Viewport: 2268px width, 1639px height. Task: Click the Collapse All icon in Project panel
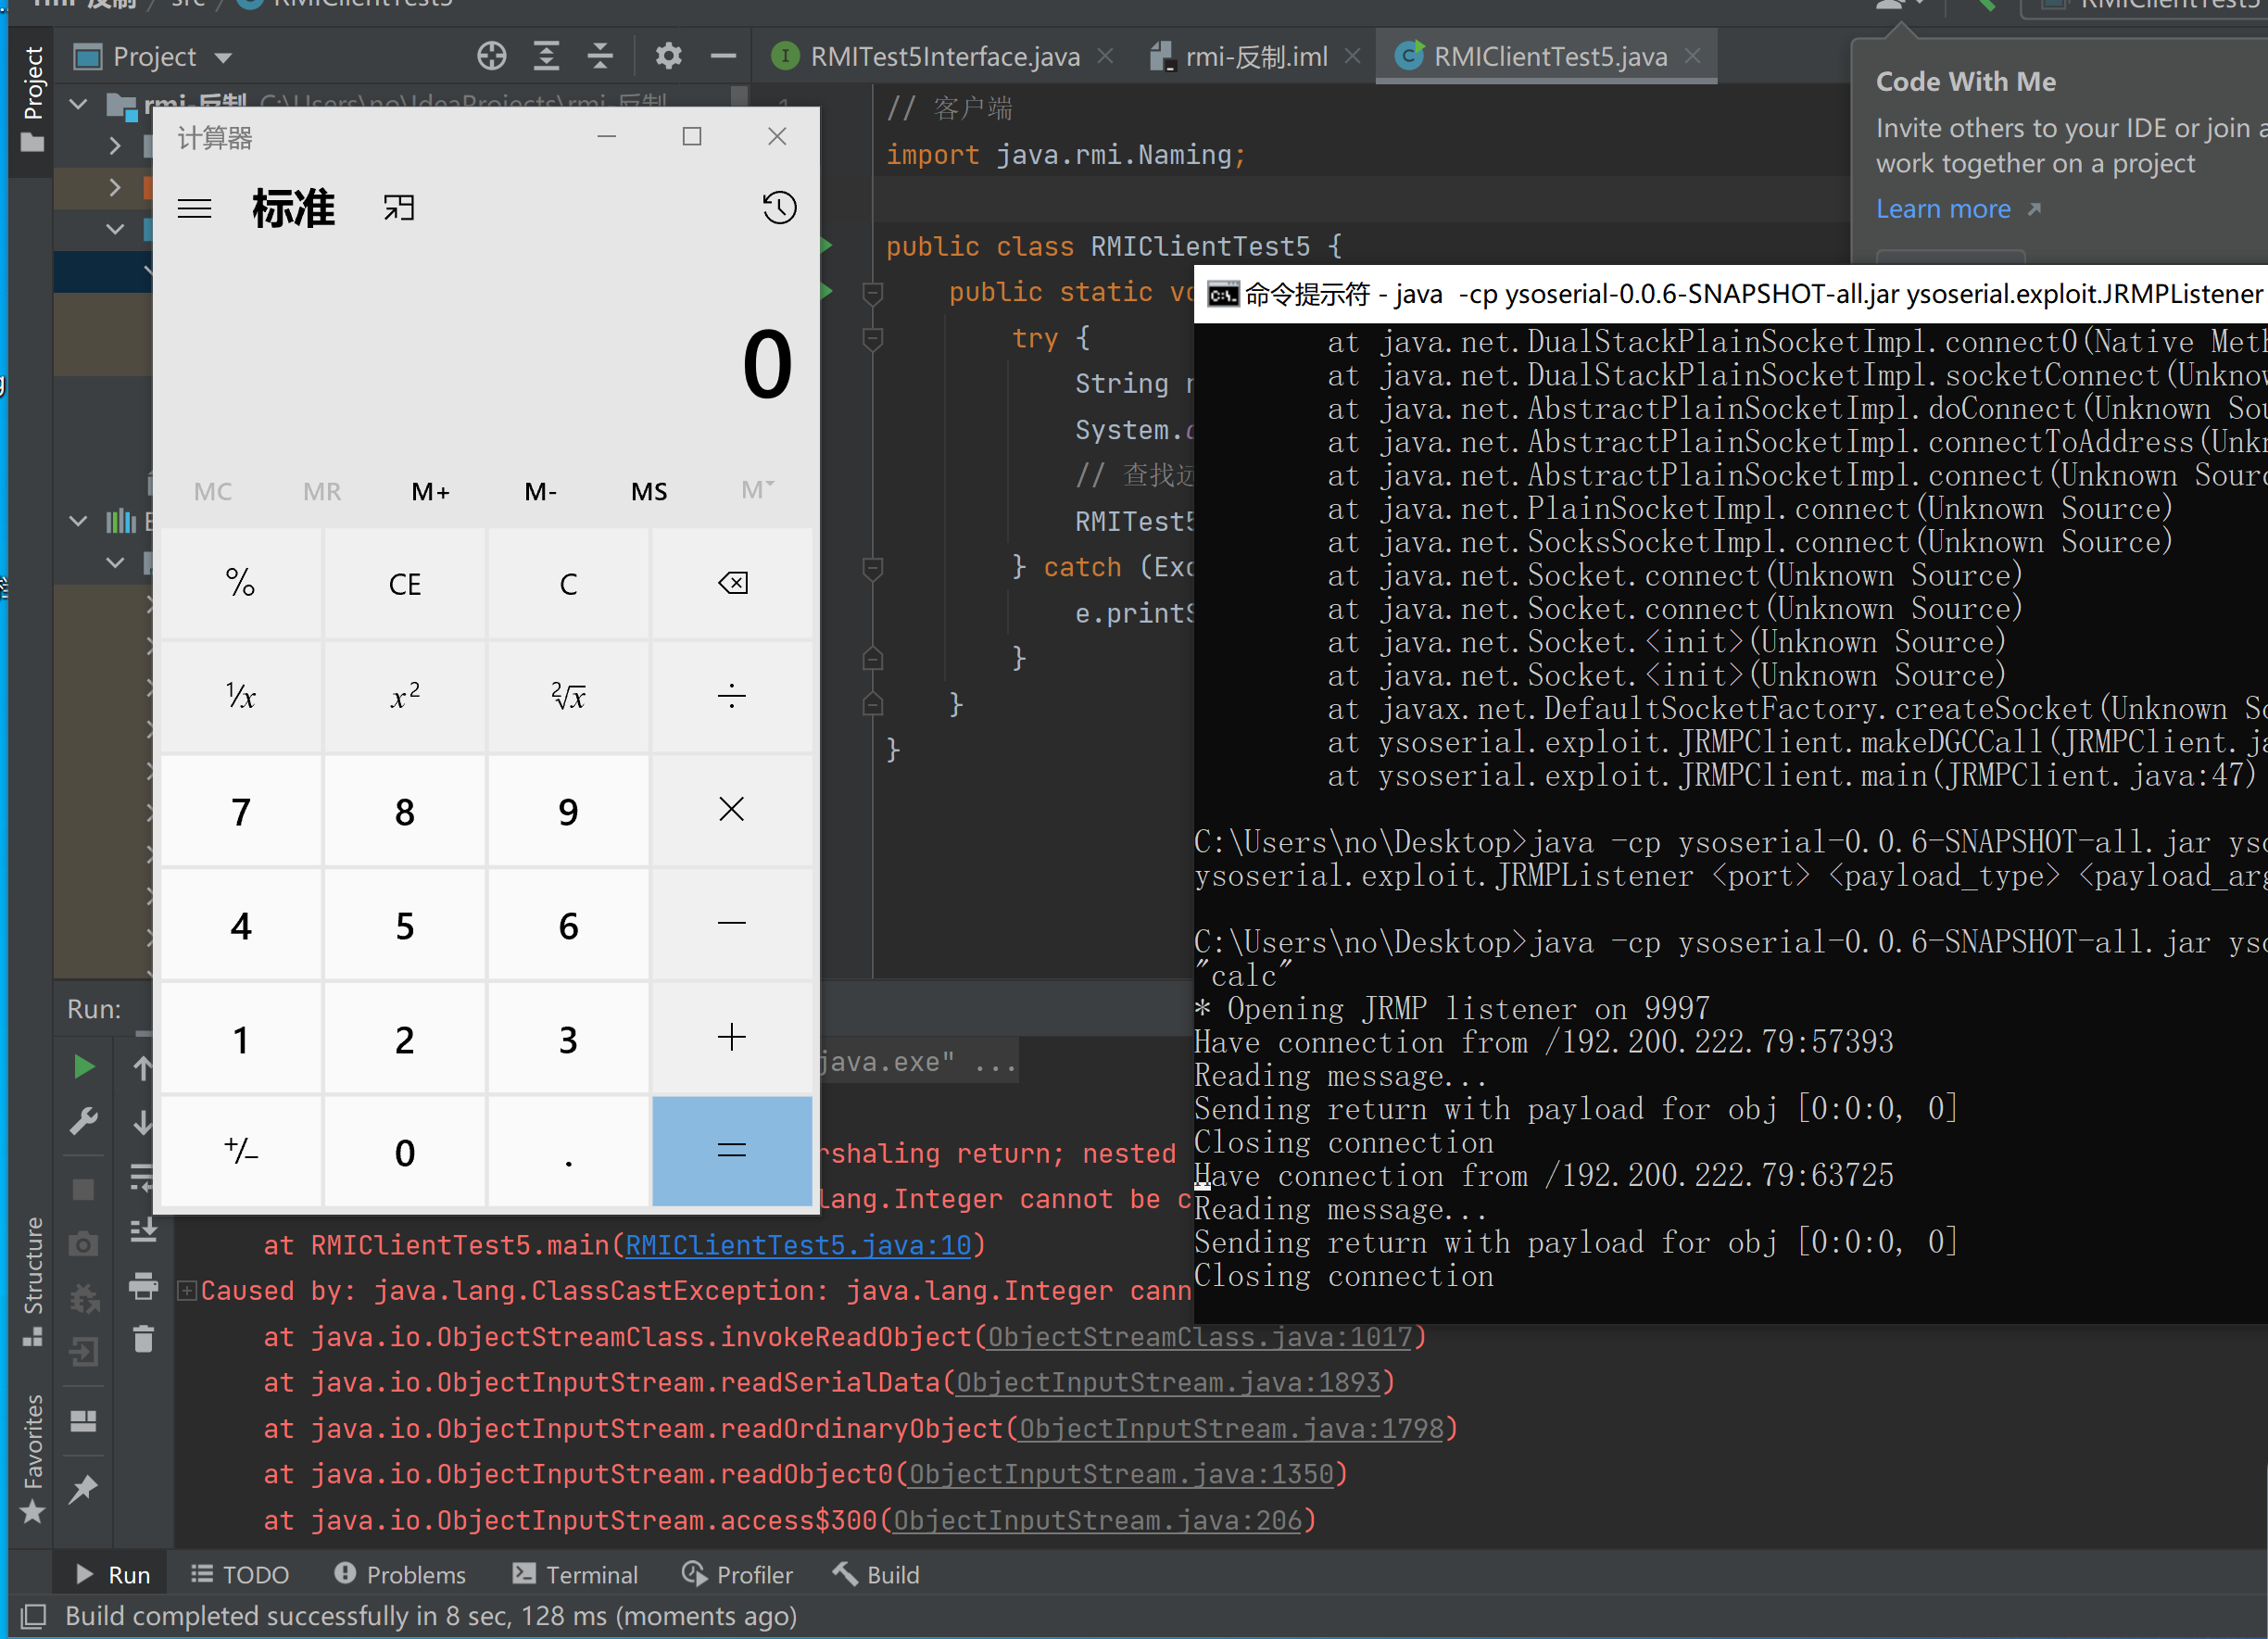[x=600, y=56]
